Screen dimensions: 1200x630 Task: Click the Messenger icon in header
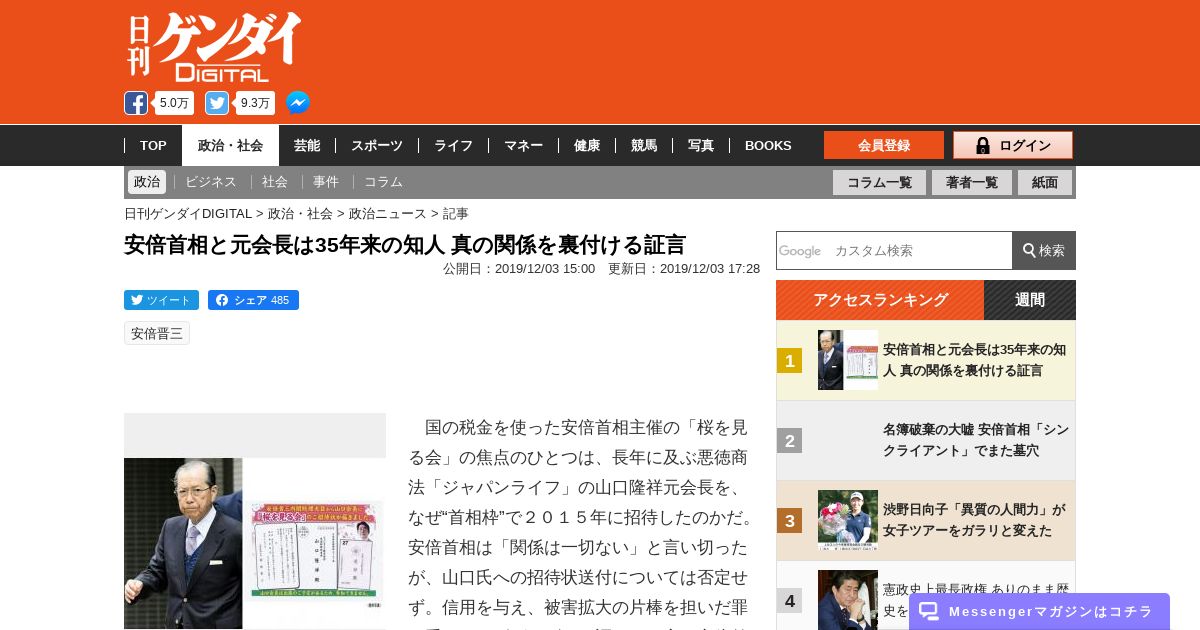[298, 103]
